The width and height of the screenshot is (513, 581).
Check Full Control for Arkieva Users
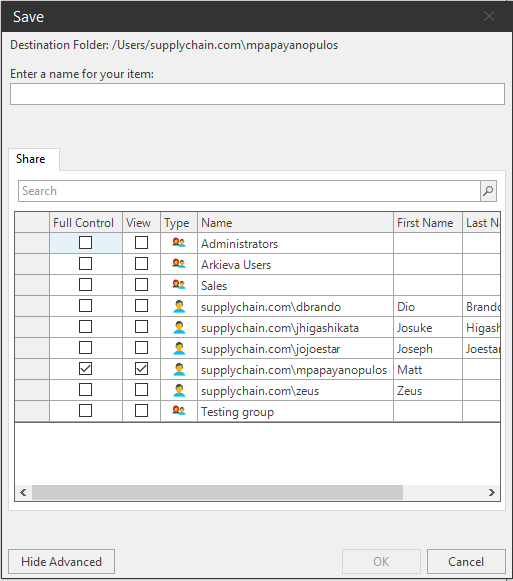click(85, 264)
